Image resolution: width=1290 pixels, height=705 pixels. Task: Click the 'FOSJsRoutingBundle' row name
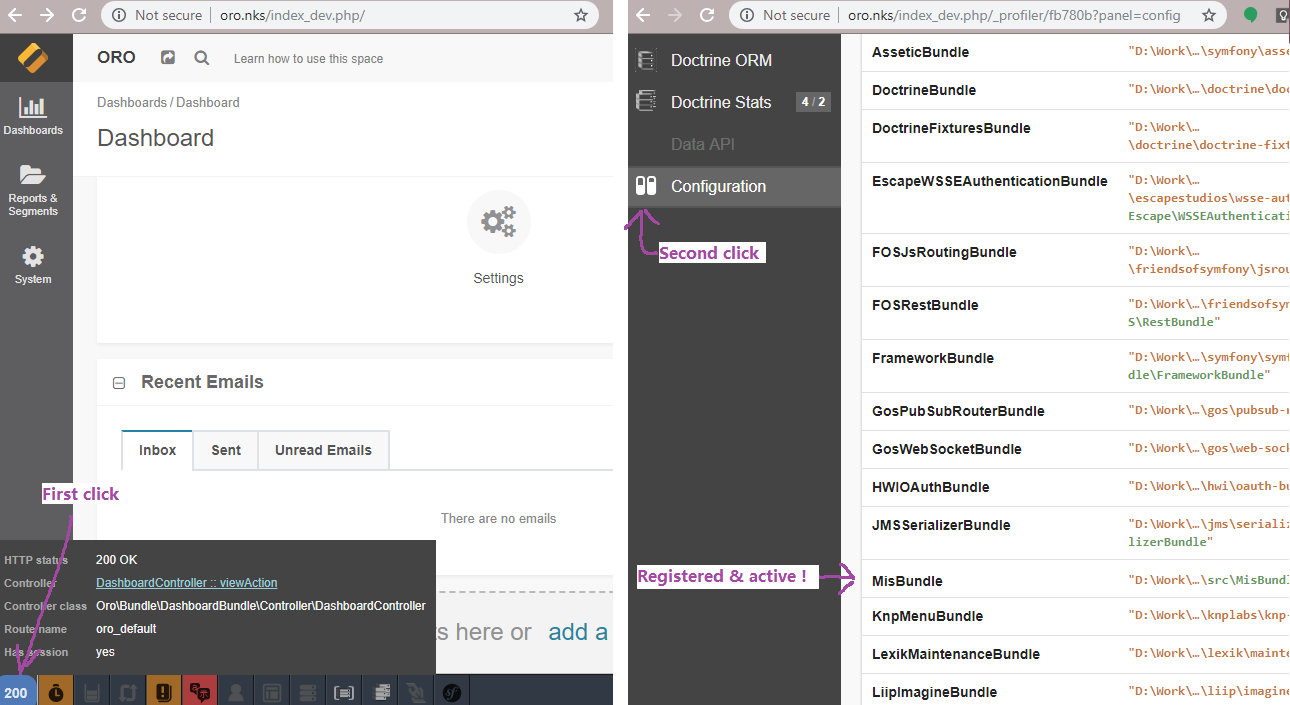coord(944,252)
